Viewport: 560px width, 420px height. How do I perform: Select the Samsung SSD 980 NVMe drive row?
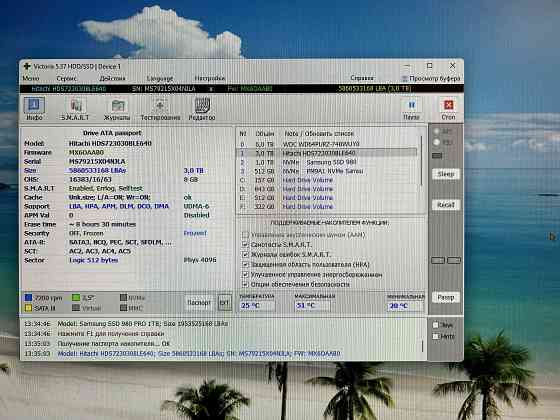pos(327,162)
